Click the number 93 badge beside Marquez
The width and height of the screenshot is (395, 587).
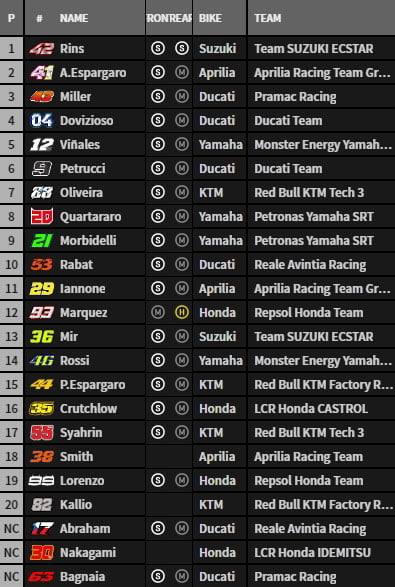[x=42, y=313]
